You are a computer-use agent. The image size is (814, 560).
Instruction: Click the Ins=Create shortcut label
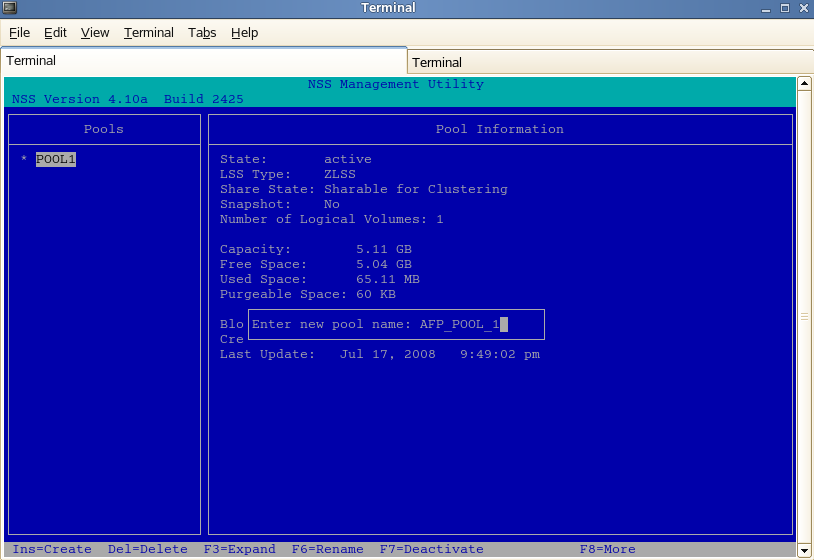coord(52,549)
